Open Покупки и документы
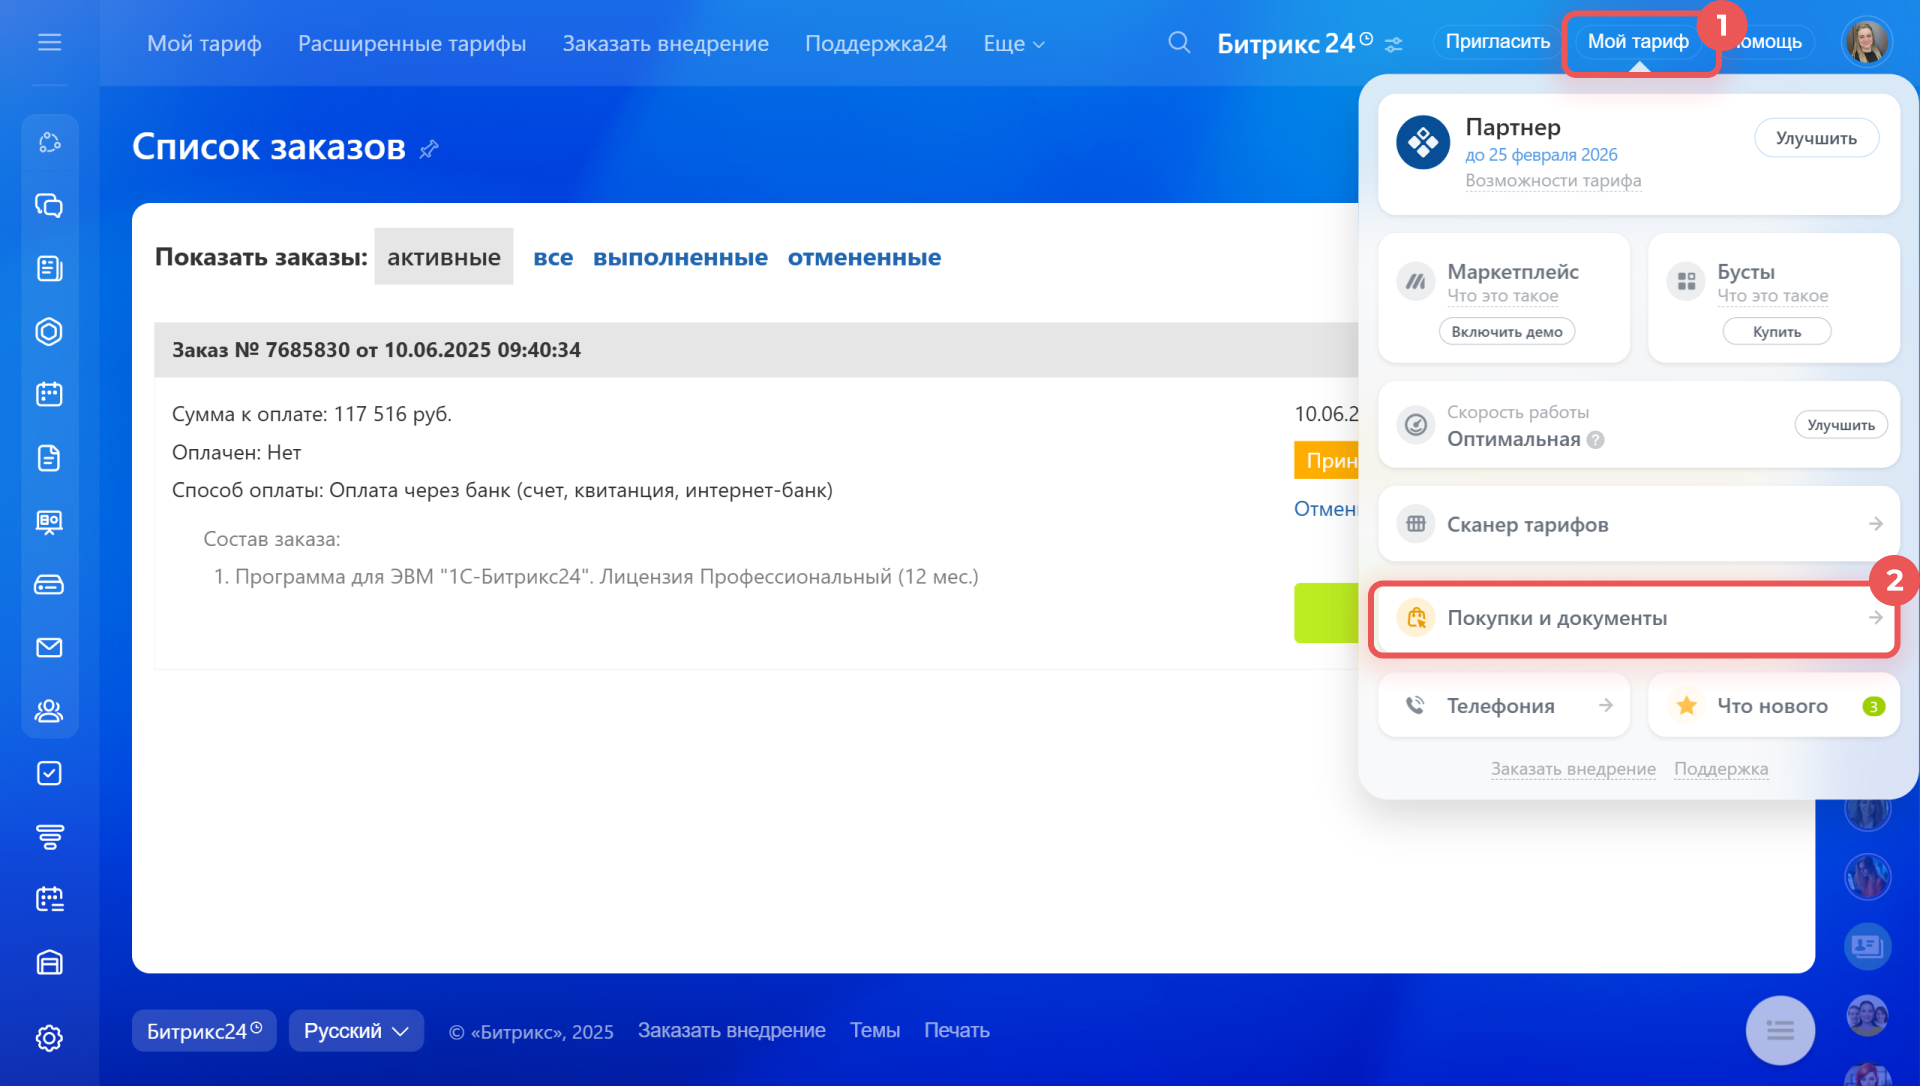Image resolution: width=1920 pixels, height=1086 pixels. (x=1638, y=618)
